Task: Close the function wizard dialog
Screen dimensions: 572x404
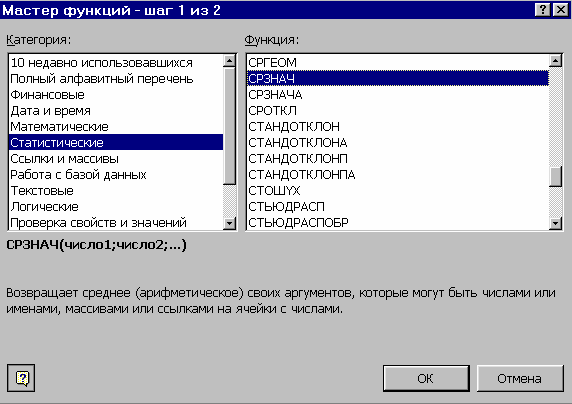Action: 560,10
